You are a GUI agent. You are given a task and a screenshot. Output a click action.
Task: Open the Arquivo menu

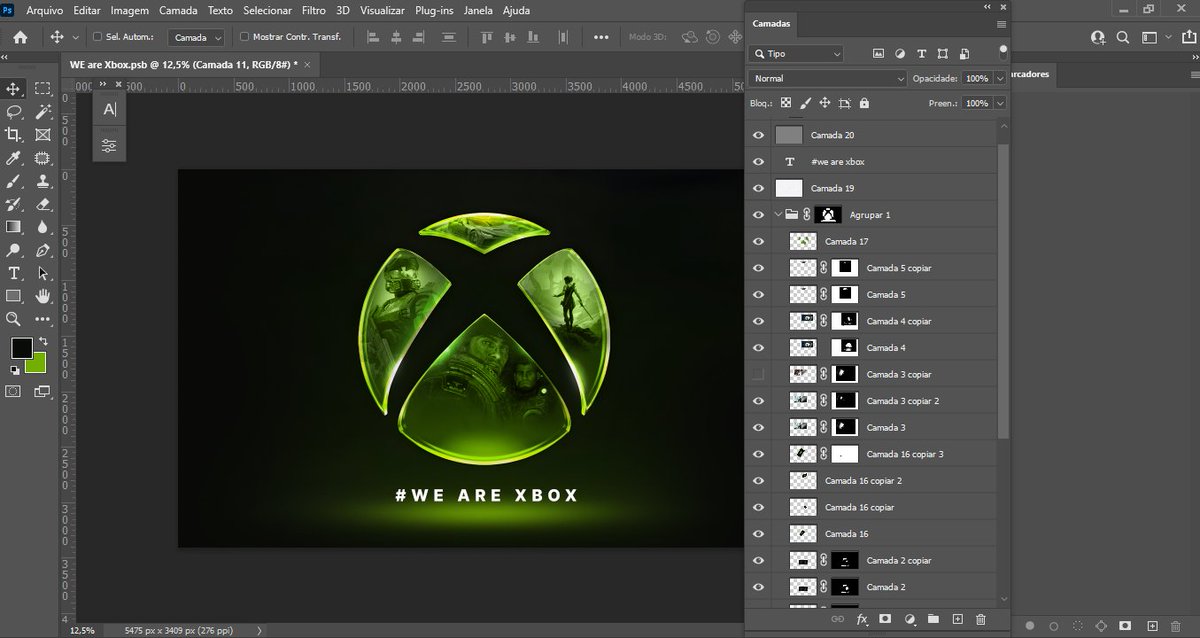(46, 10)
